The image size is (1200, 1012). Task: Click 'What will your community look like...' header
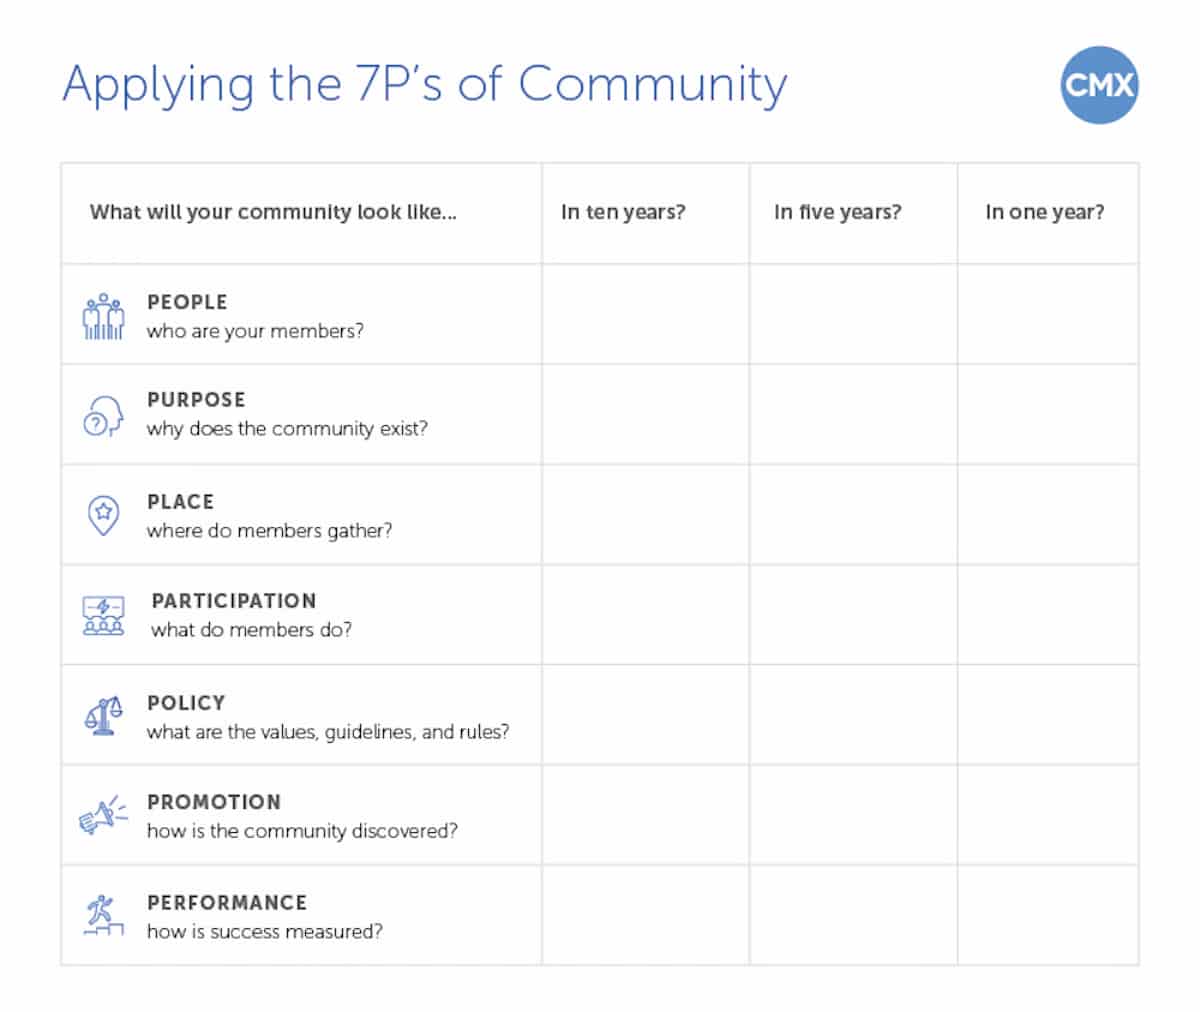[x=273, y=212]
